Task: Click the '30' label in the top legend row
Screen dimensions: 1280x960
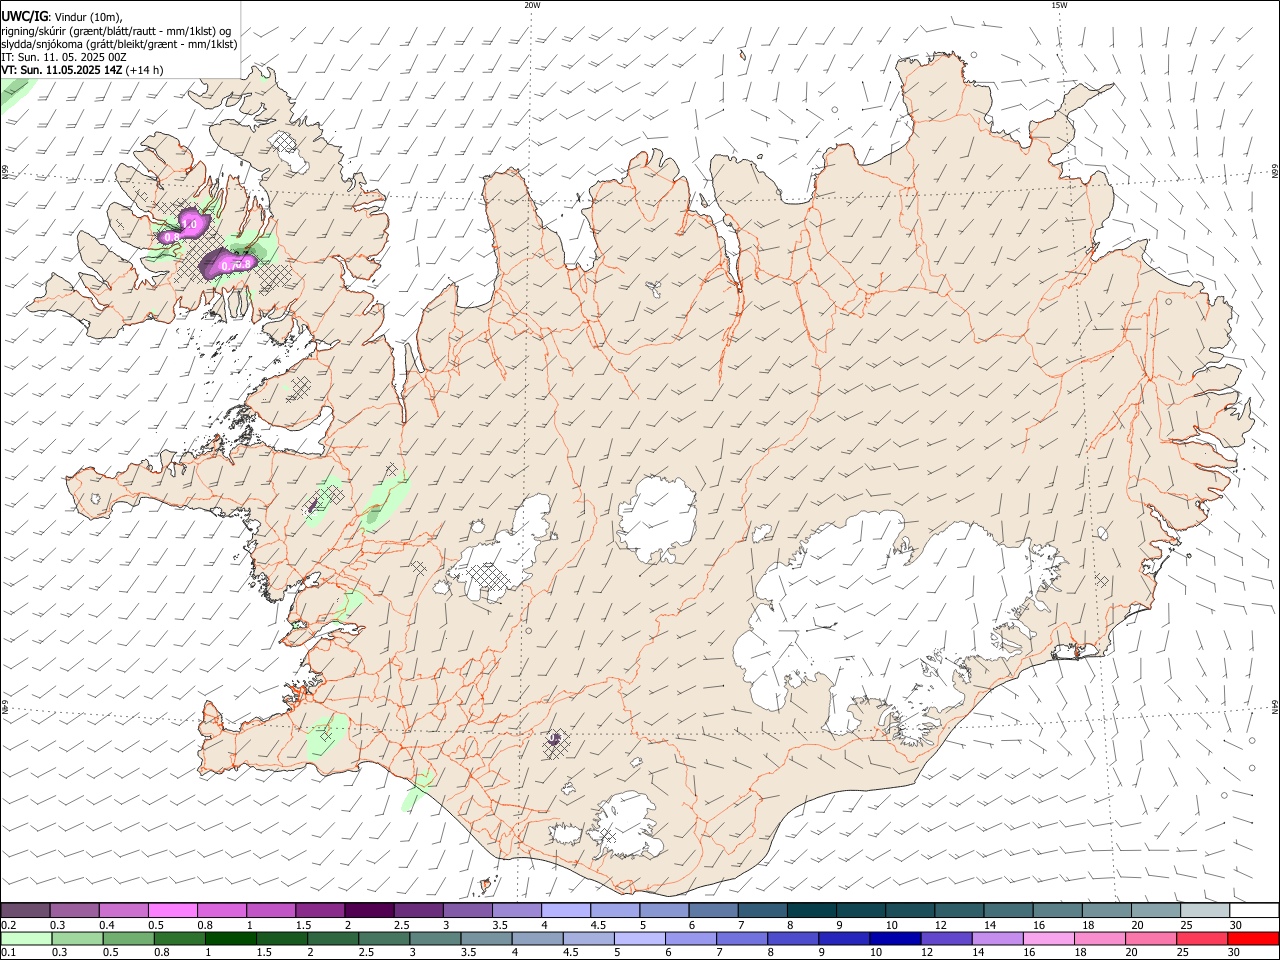Action: coord(1236,925)
